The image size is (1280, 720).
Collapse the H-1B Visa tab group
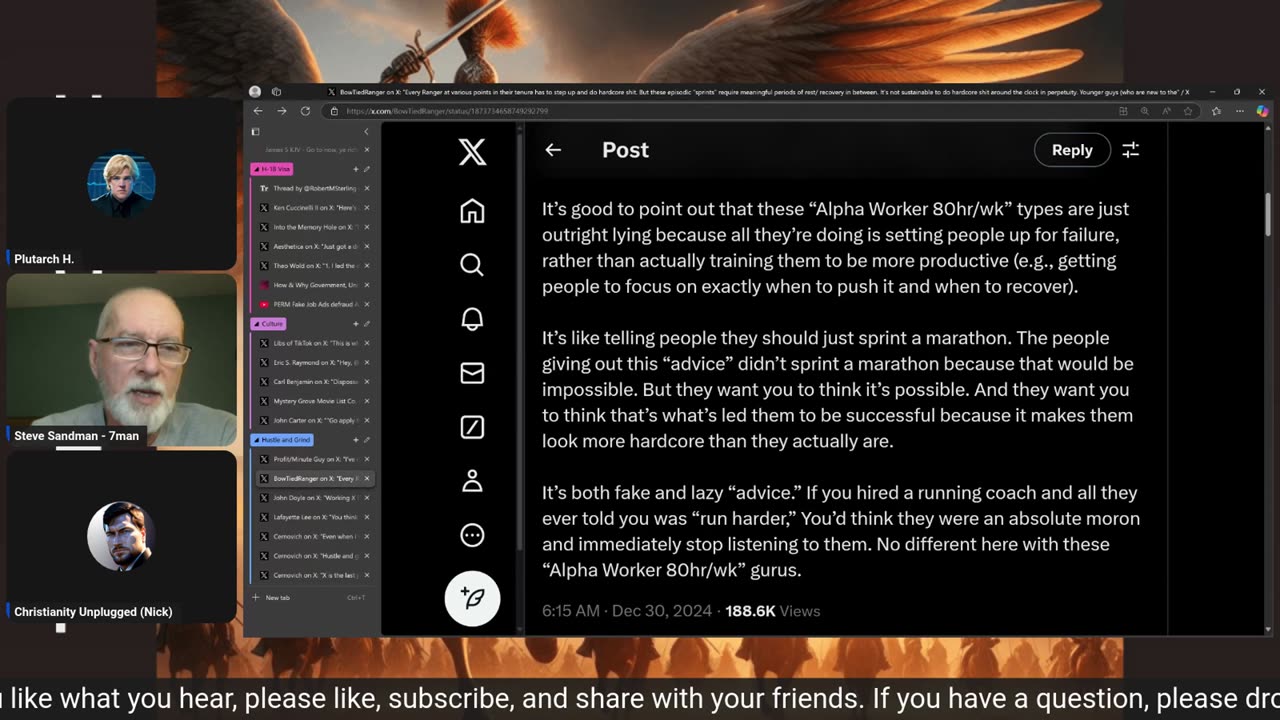coord(271,169)
